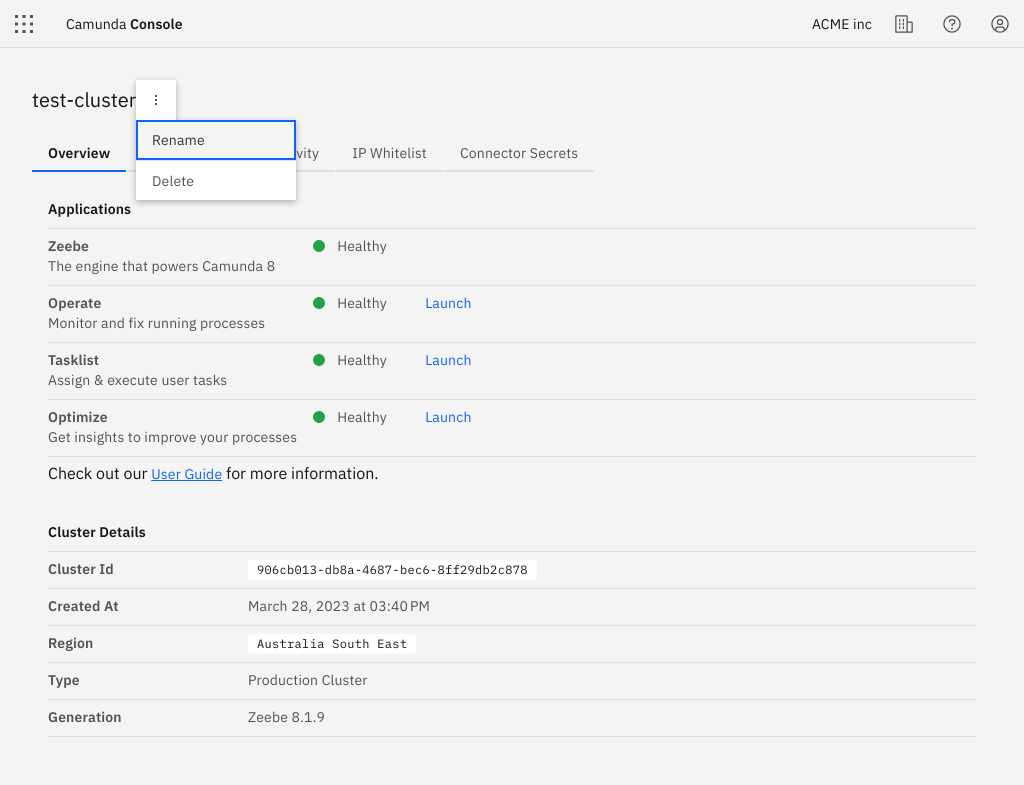Open the IP Whitelist tab
The image size is (1024, 785).
(389, 153)
